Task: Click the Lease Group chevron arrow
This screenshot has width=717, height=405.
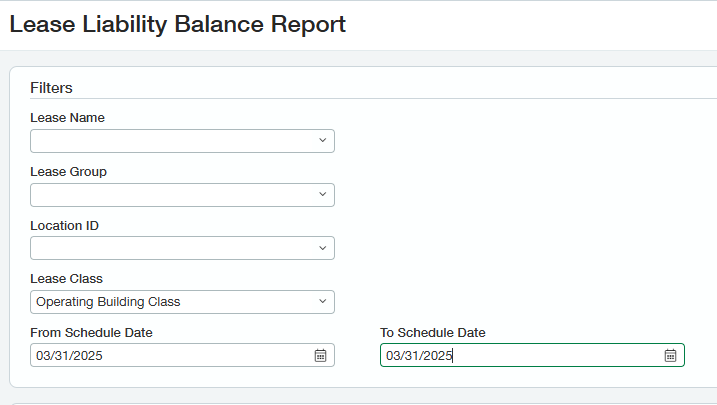Action: [322, 194]
